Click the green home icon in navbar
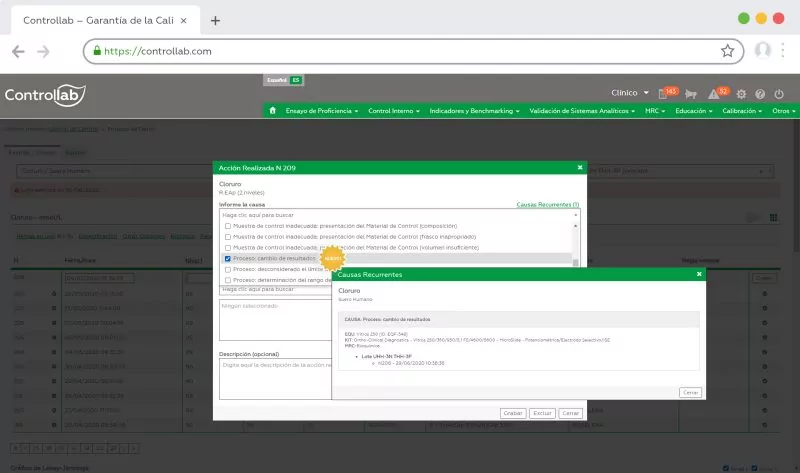This screenshot has height=473, width=800. 273,111
